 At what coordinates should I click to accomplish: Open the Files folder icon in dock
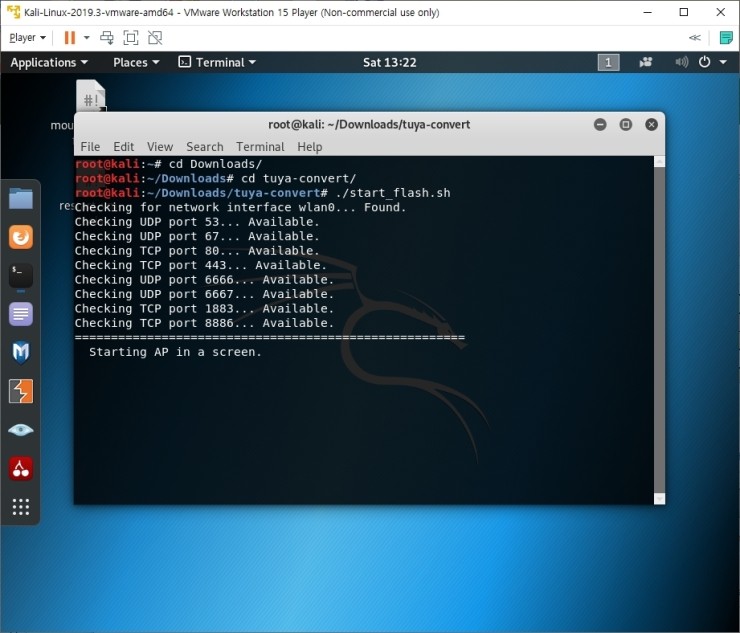click(21, 198)
